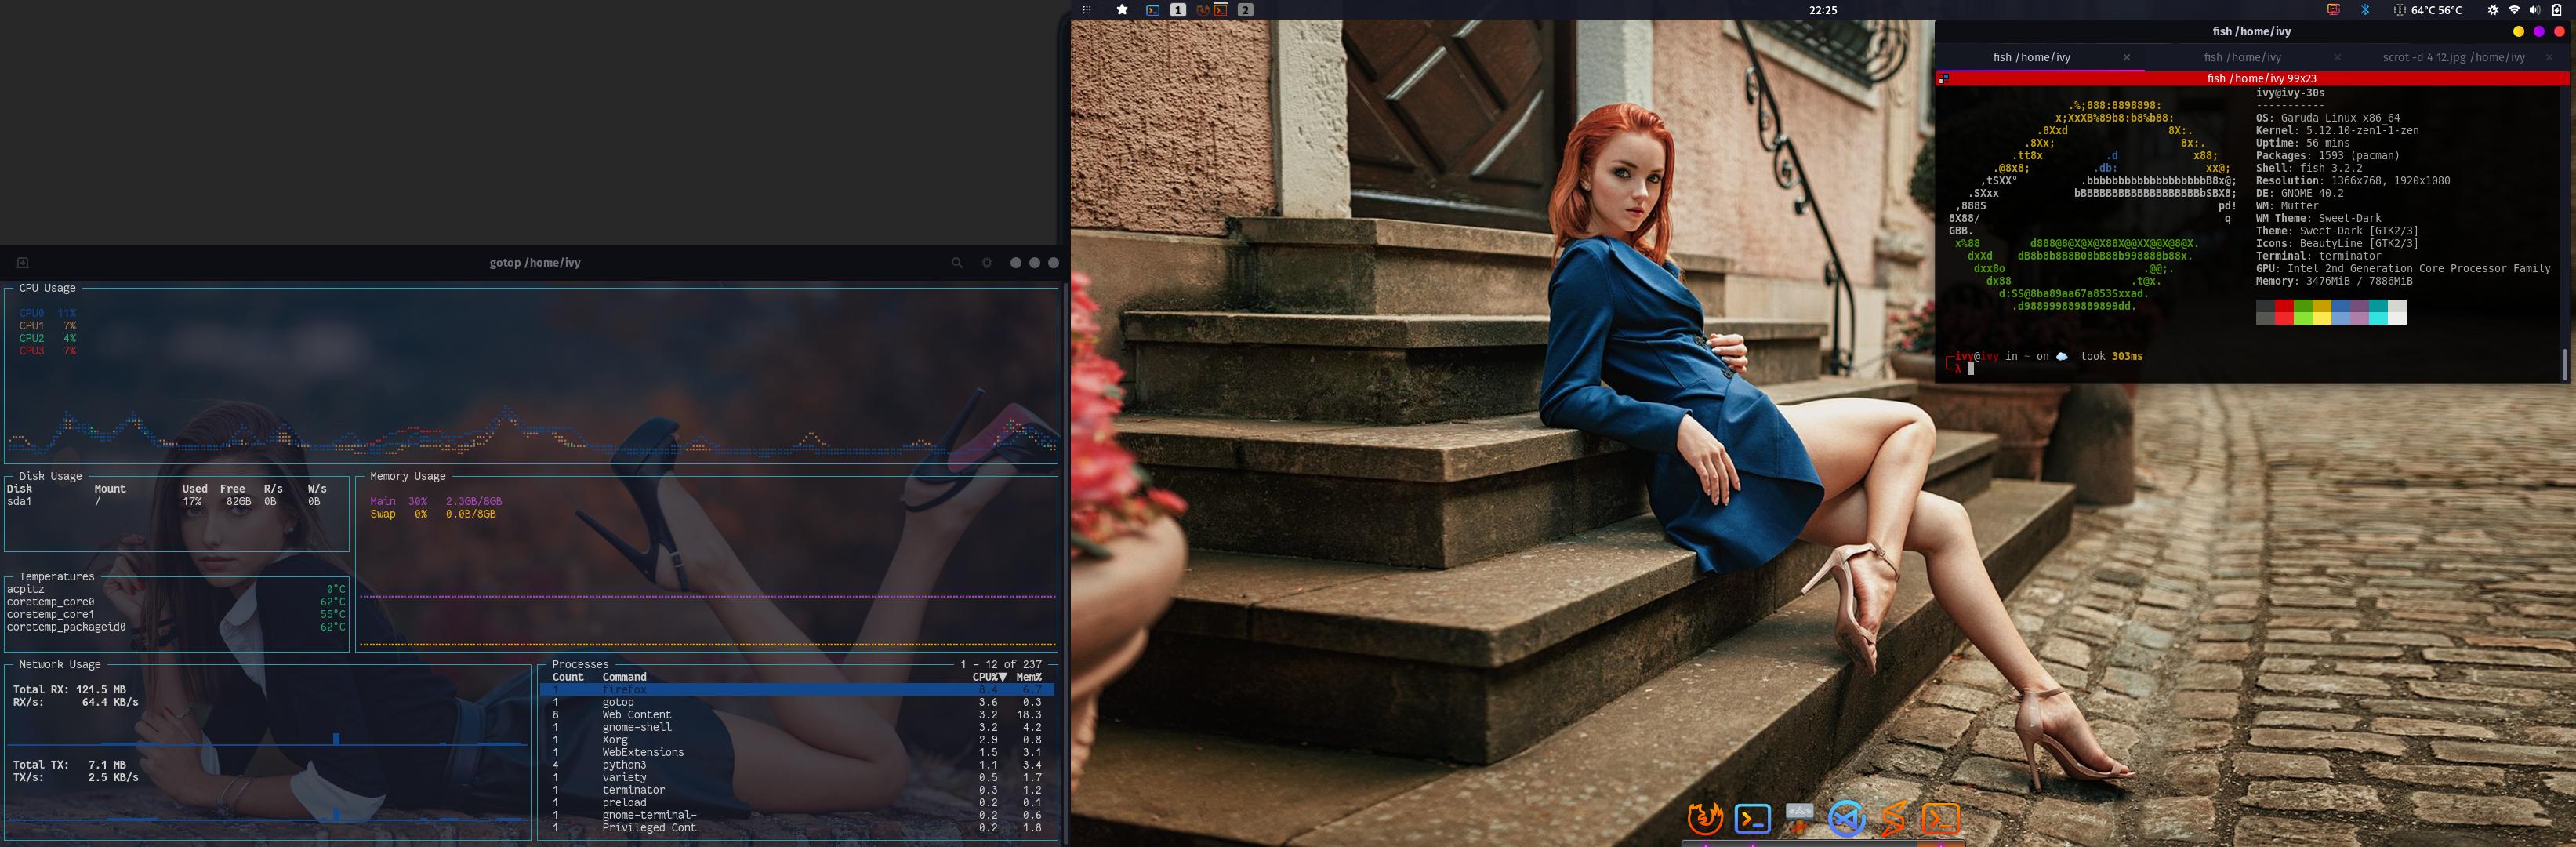This screenshot has width=2576, height=847.
Task: Switch to workspace 1 indicator
Action: point(1179,10)
